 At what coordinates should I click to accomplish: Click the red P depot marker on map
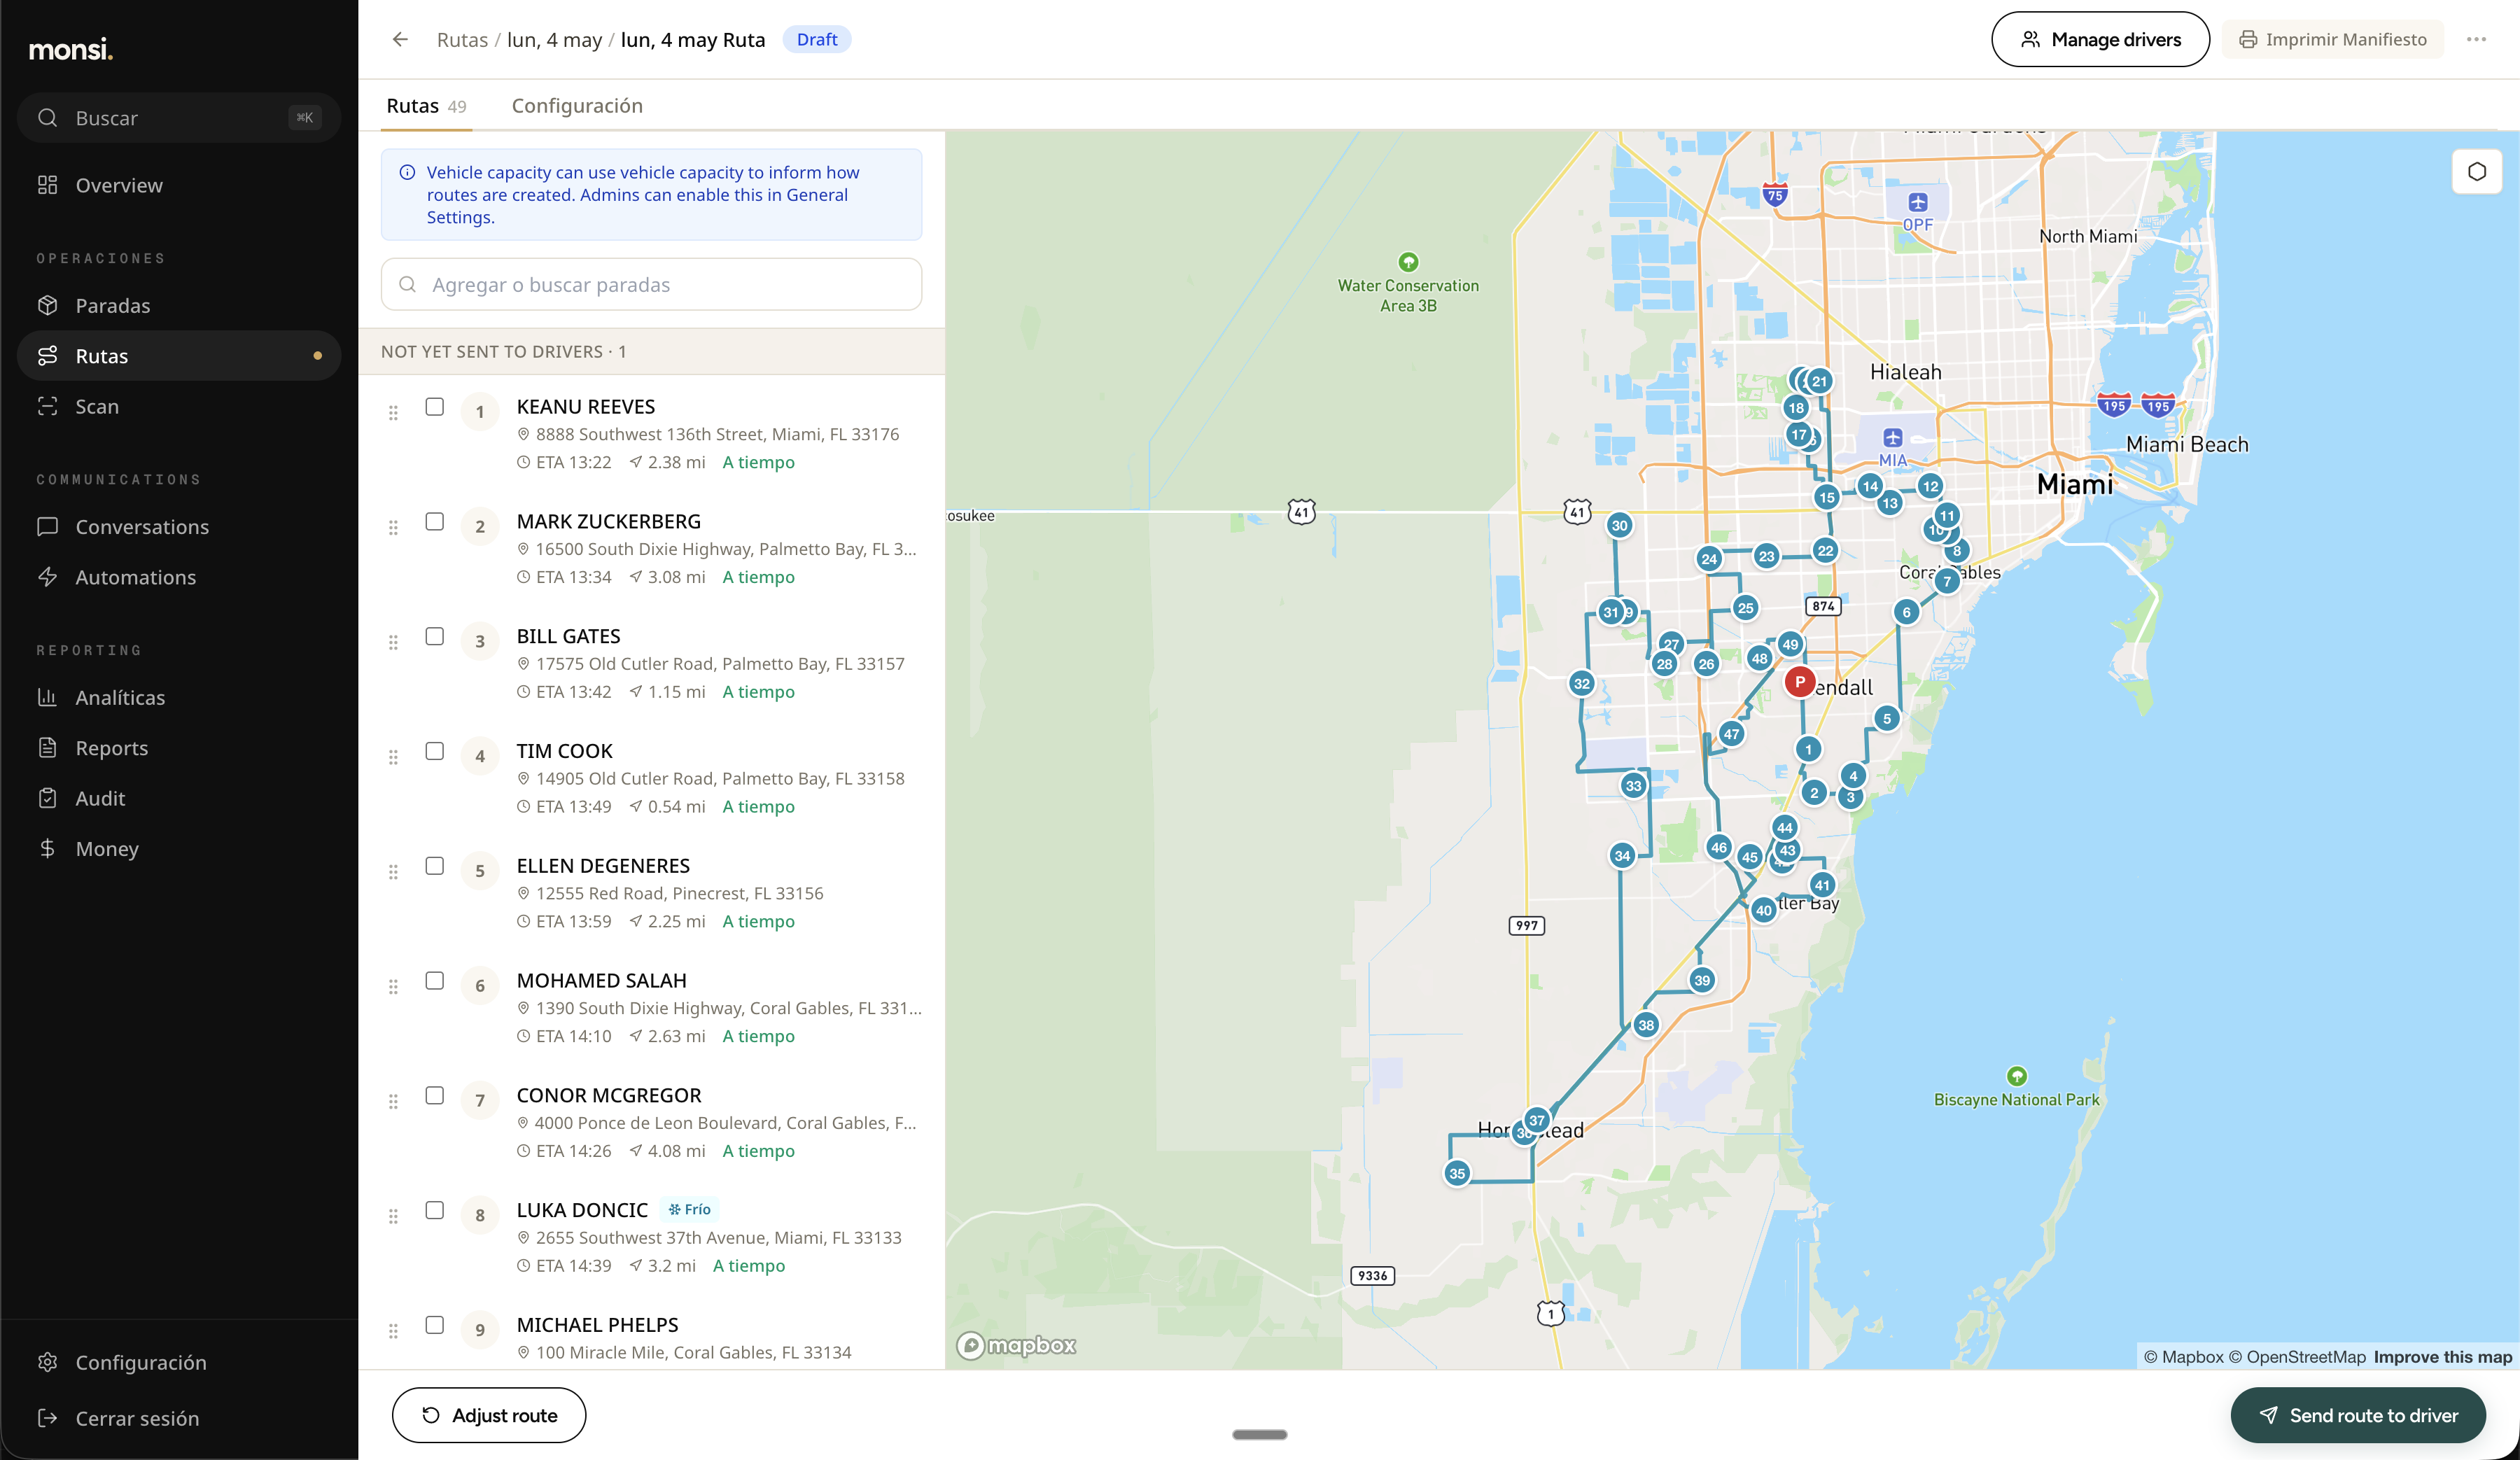click(1799, 681)
